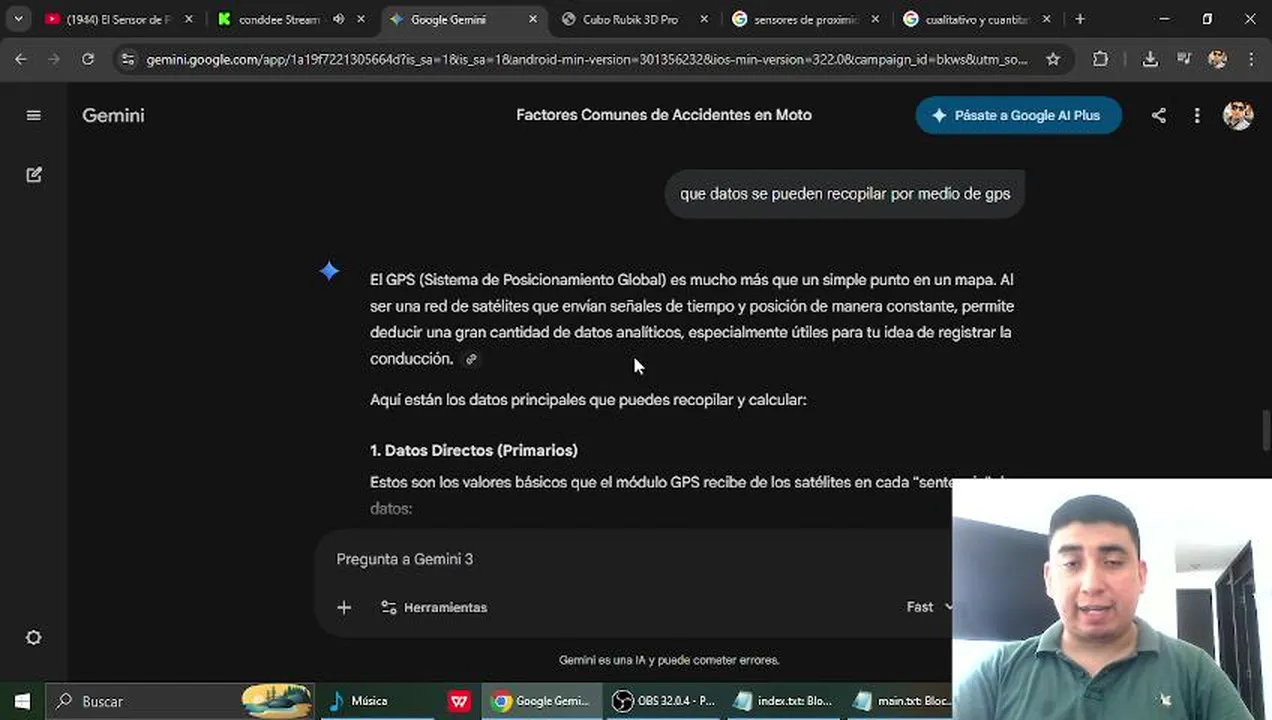Screen dimensions: 1272x720
Task: Click Windows taskbar Buscar search box
Action: (180, 701)
